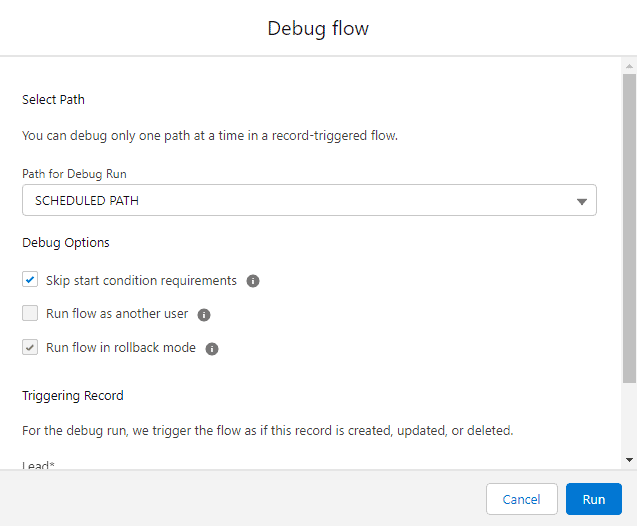Click the vertical scrollbar thumb

pos(628,230)
